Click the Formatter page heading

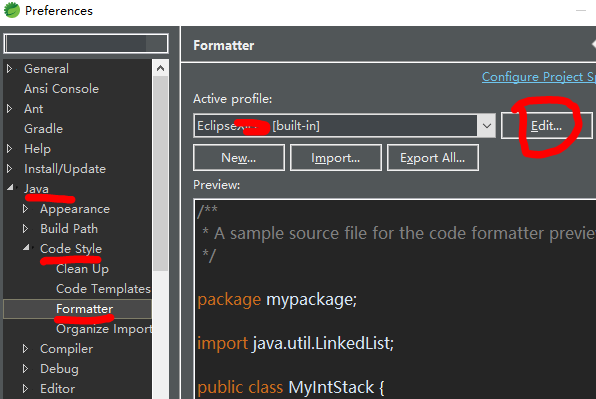tap(224, 46)
